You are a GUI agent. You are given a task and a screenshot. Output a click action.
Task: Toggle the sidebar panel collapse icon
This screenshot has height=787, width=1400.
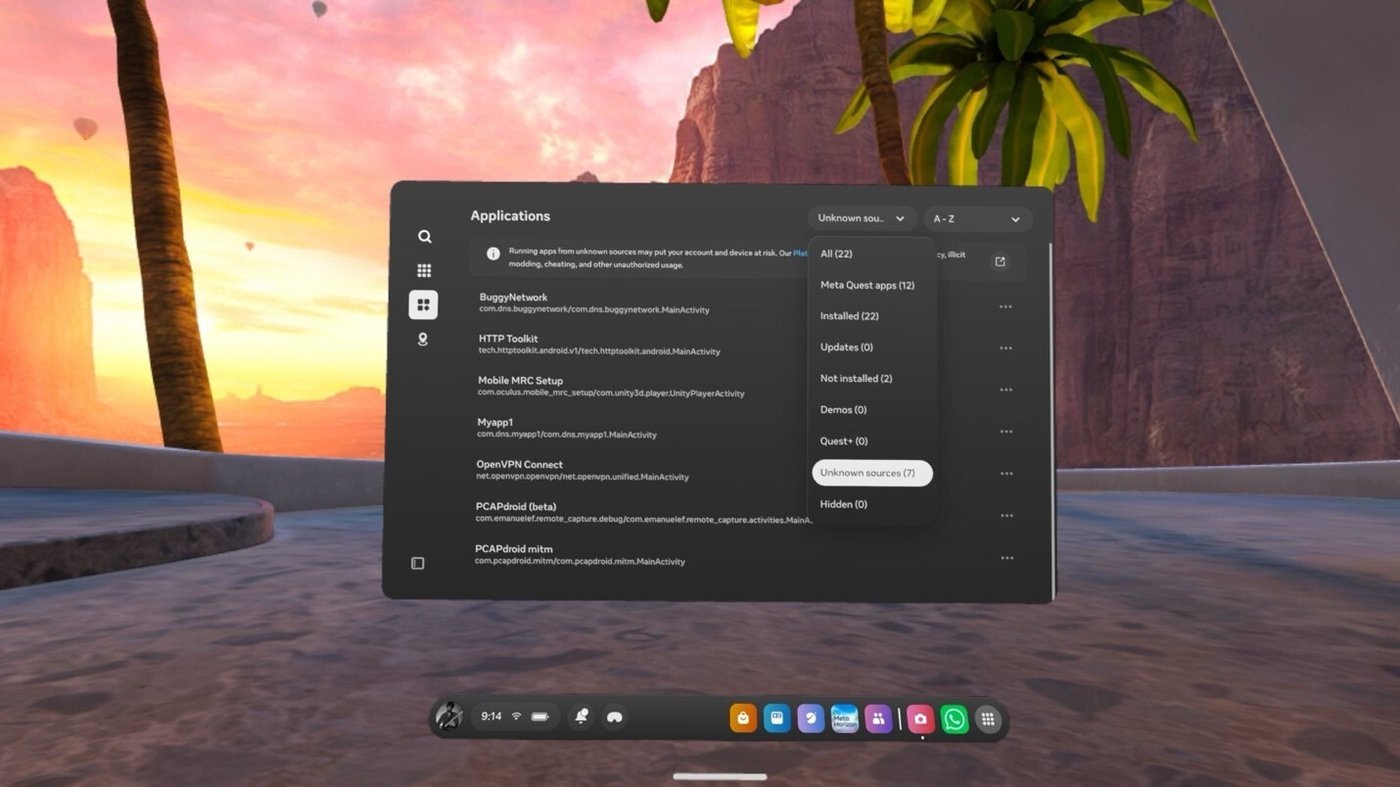418,563
